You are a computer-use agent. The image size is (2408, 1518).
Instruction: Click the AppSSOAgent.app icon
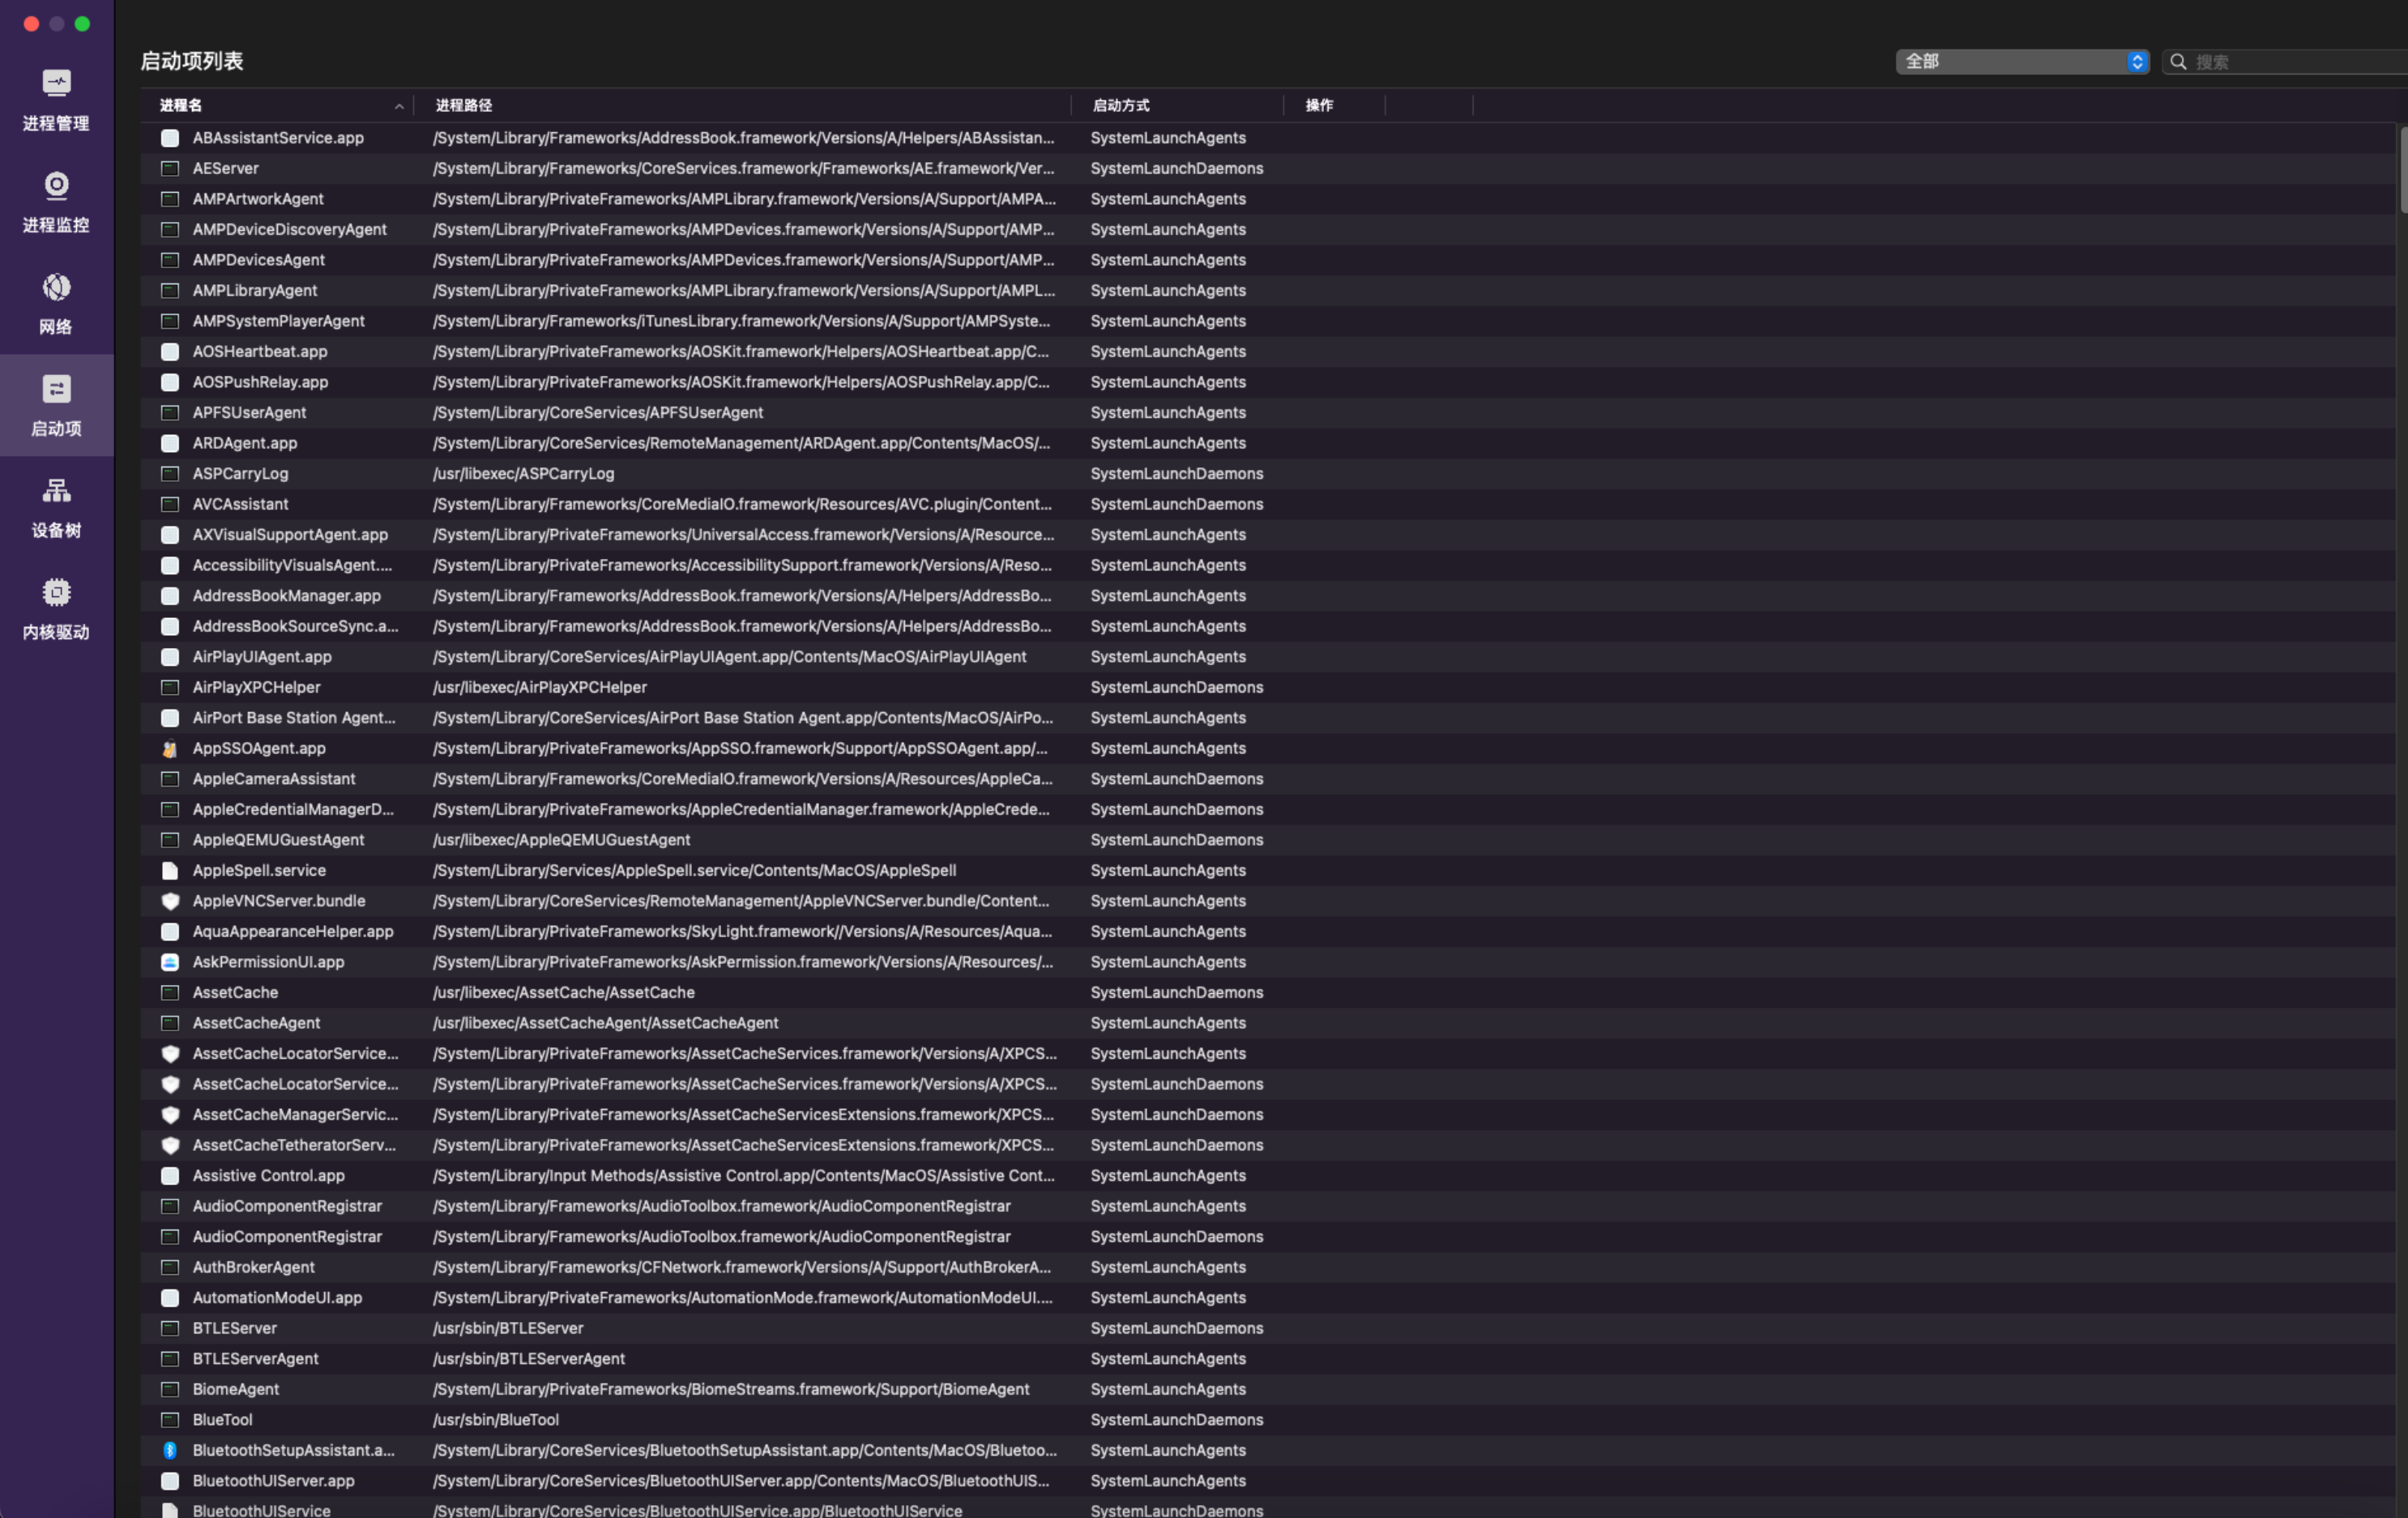(170, 748)
